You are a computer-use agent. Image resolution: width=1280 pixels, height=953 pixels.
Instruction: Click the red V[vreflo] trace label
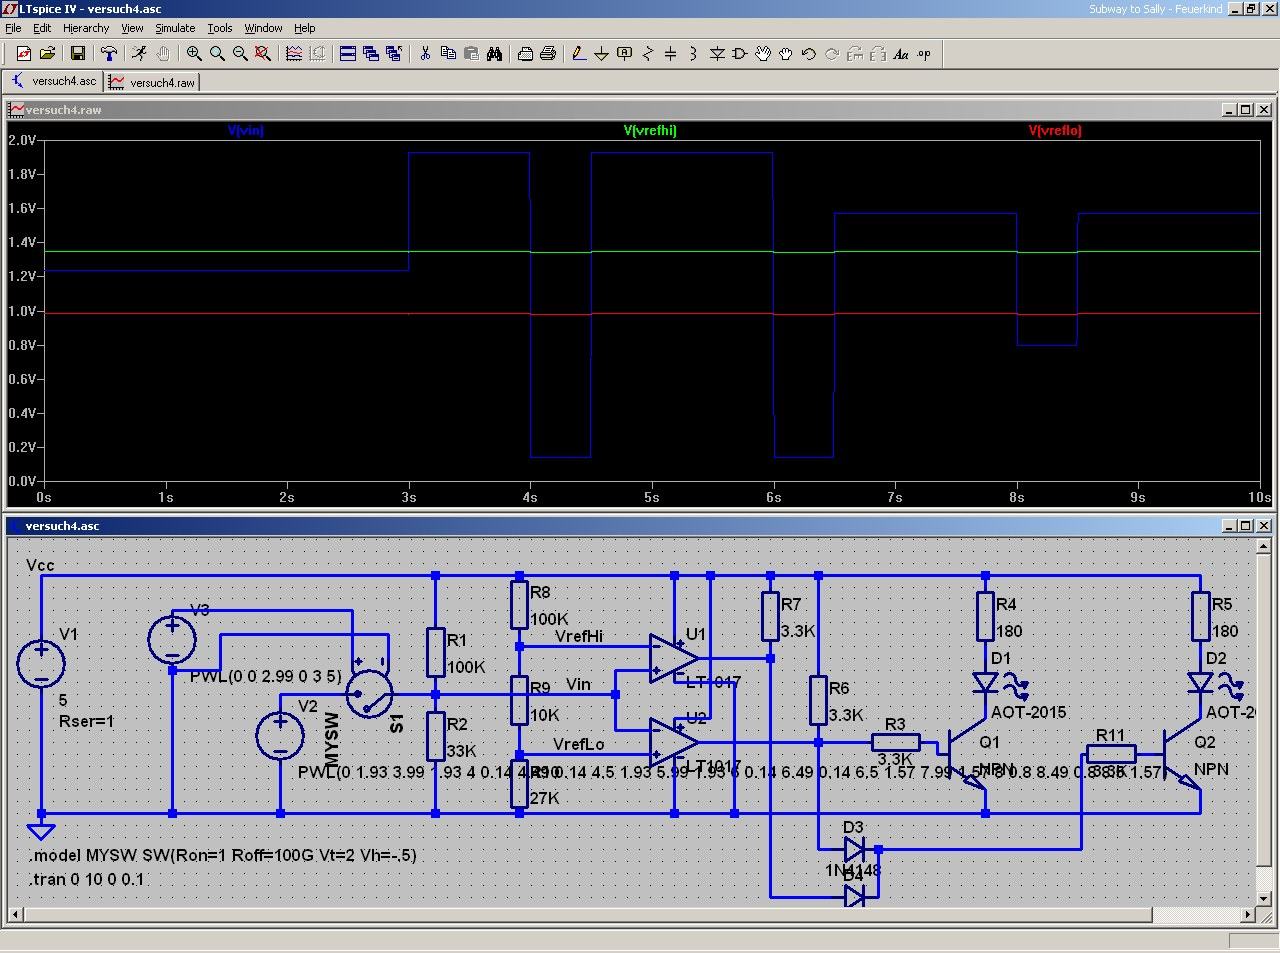click(1054, 130)
